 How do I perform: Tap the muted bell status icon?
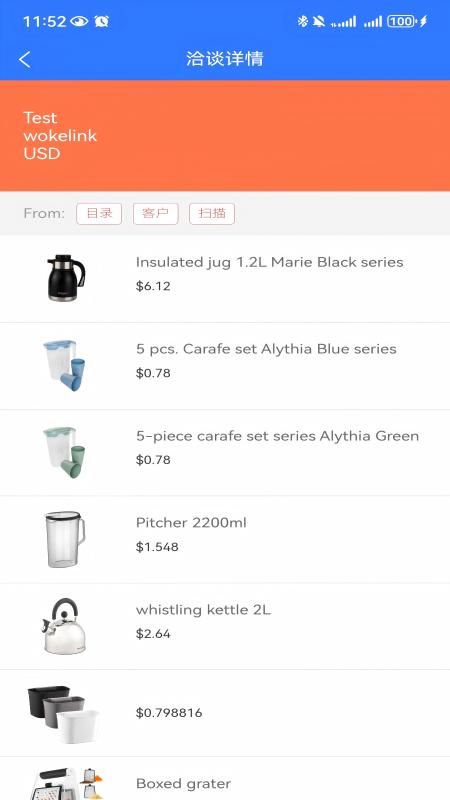coord(319,21)
